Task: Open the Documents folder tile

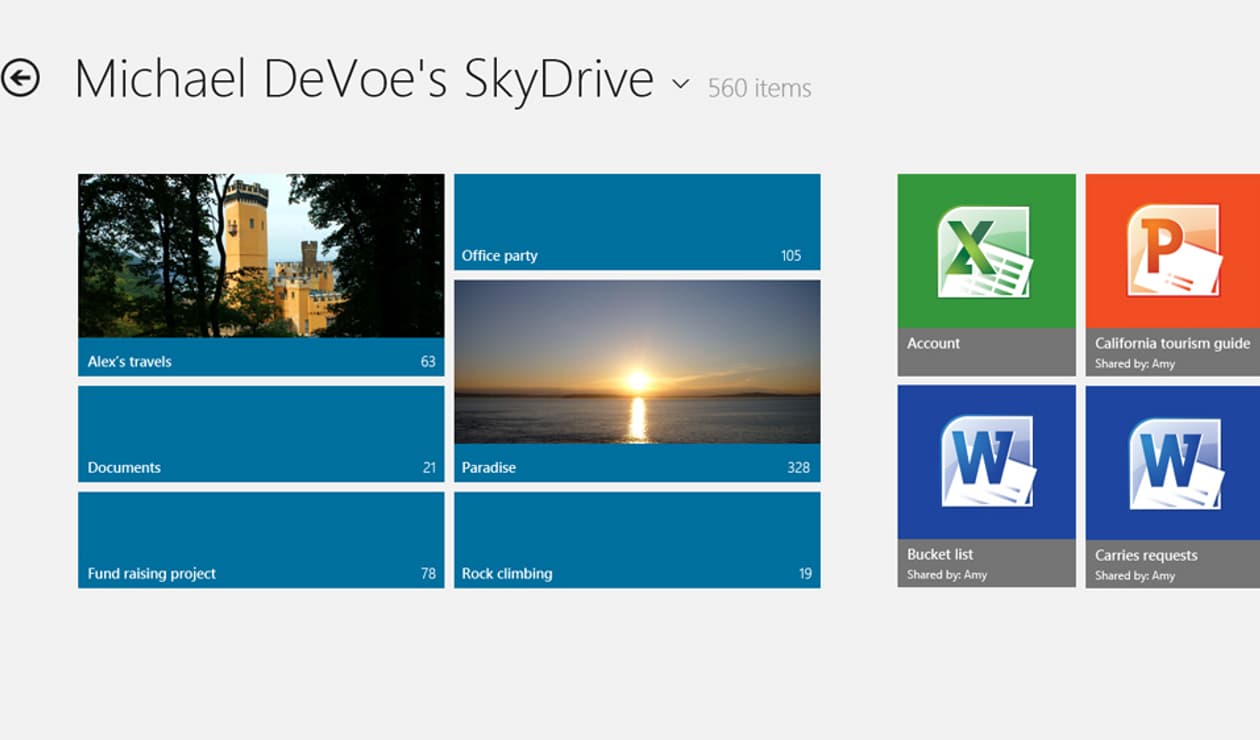Action: click(x=261, y=434)
